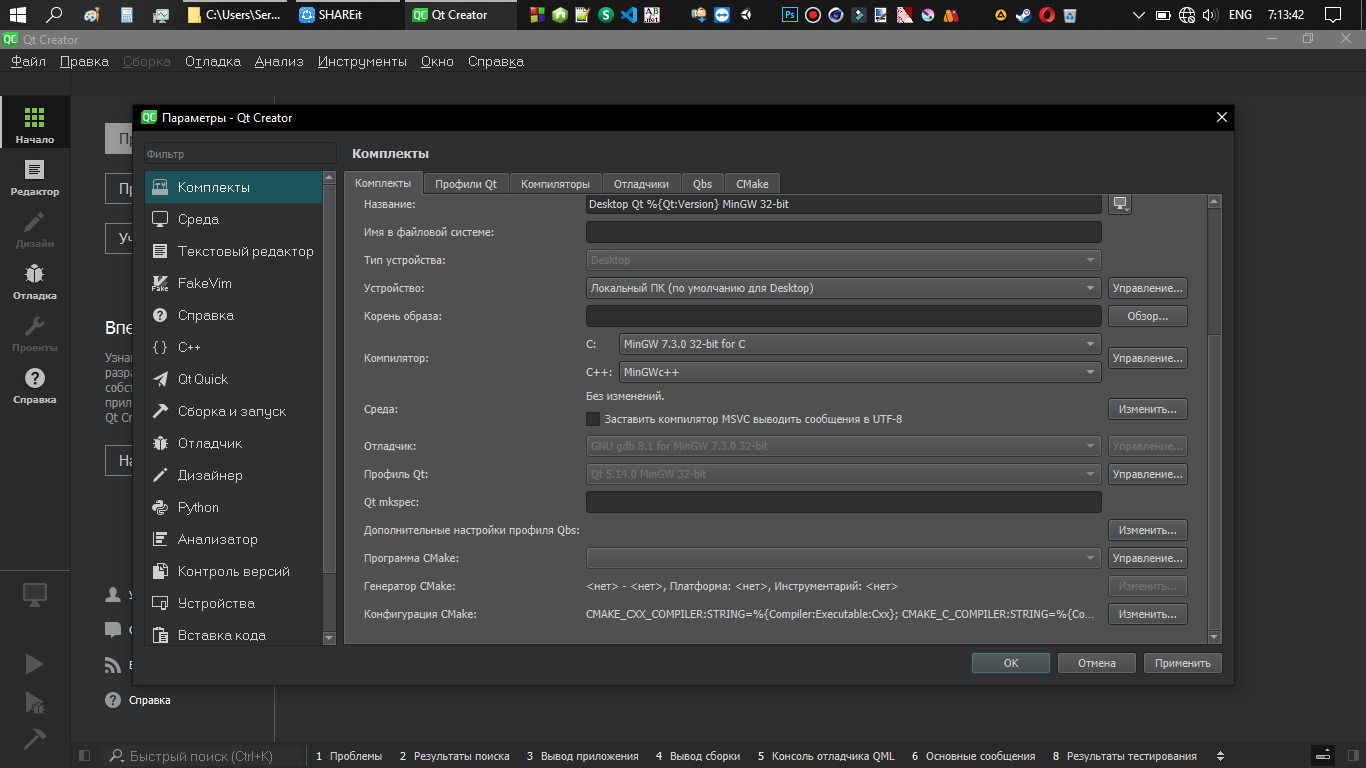Click the Фильтр input field

[x=240, y=154]
